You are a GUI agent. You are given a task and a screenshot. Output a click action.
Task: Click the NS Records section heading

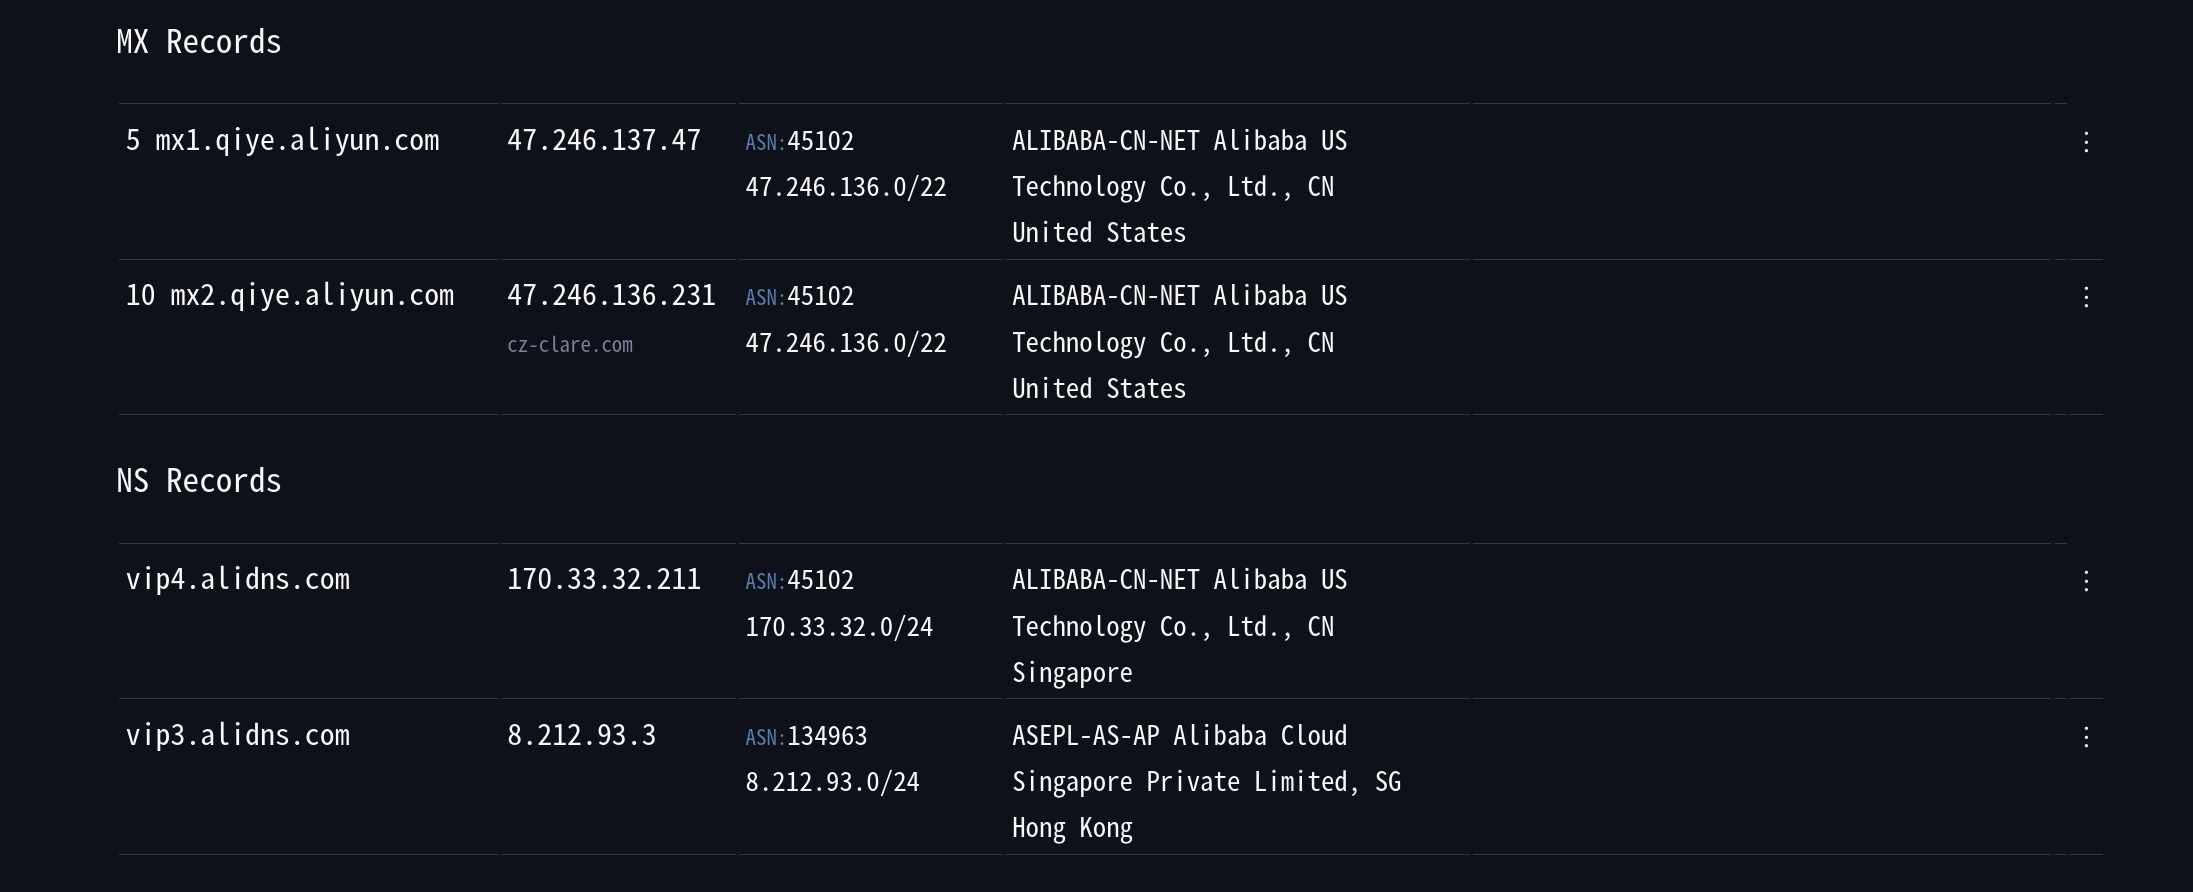click(x=199, y=481)
